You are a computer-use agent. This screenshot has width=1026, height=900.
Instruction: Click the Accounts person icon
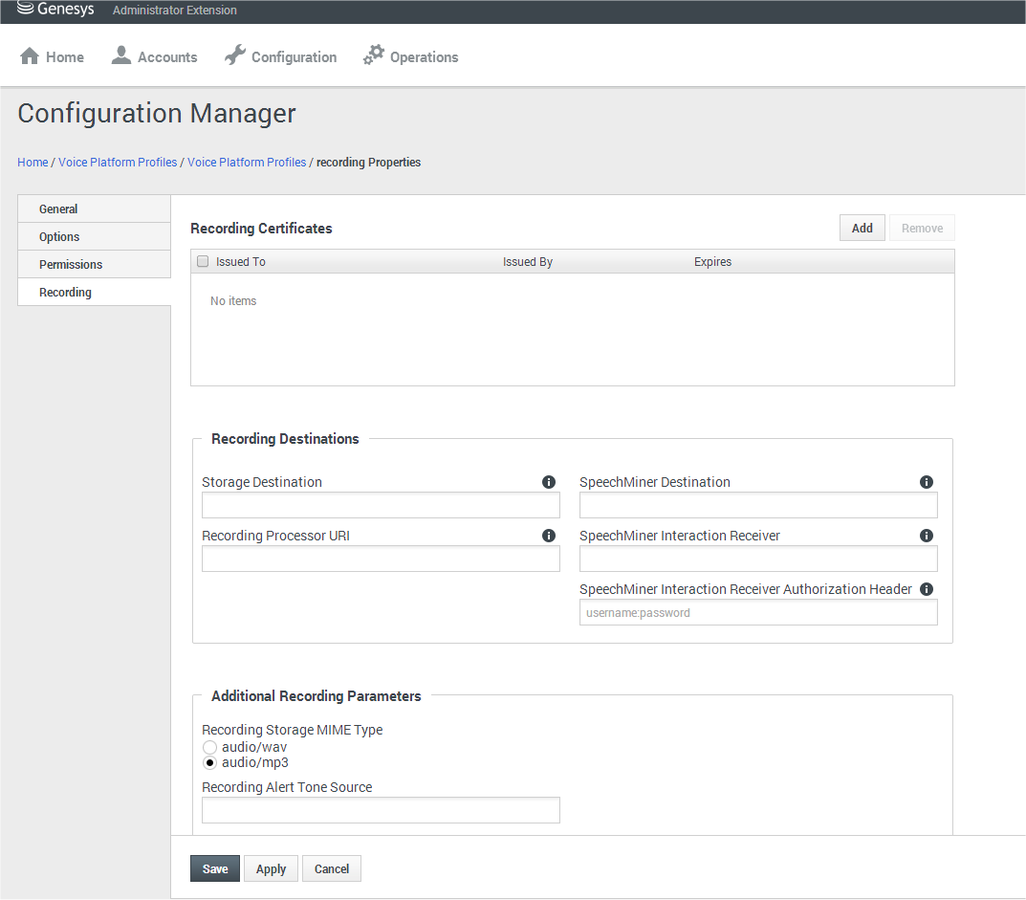[121, 55]
